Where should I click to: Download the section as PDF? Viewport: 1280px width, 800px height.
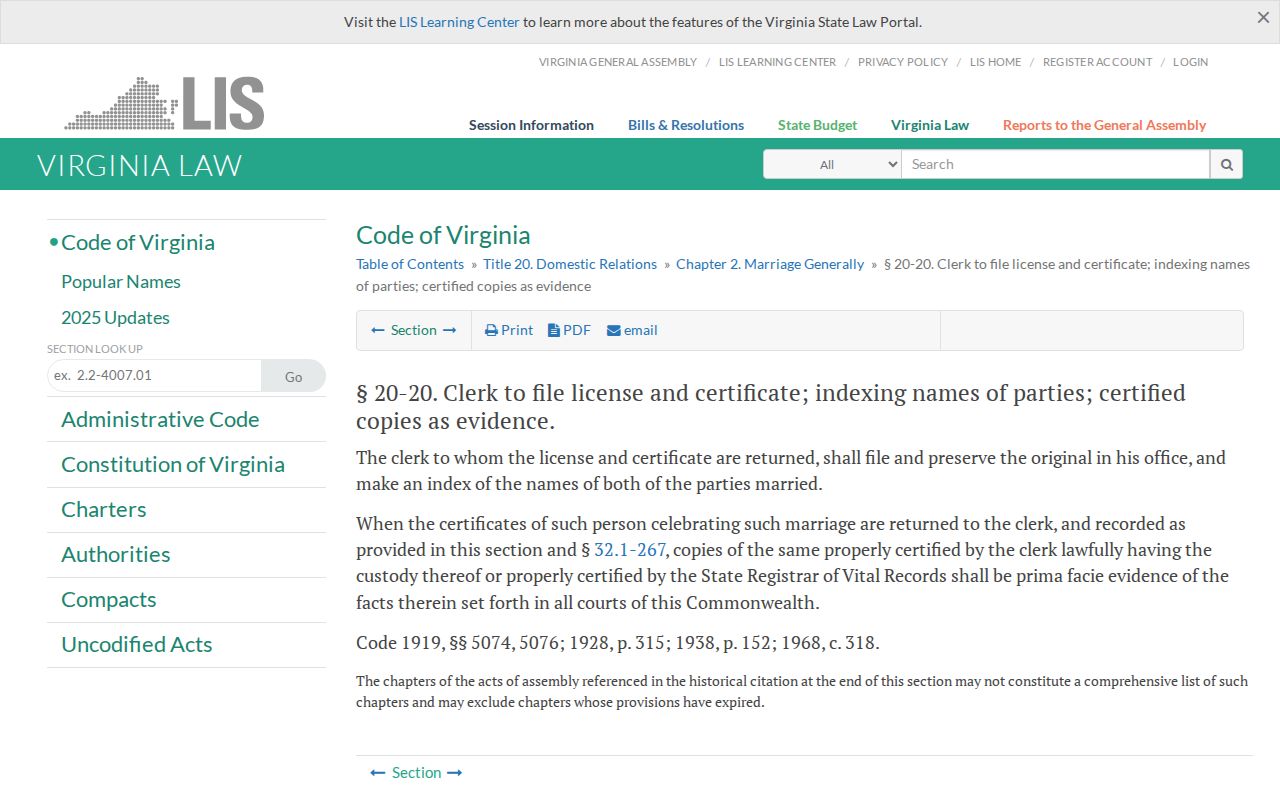[569, 330]
